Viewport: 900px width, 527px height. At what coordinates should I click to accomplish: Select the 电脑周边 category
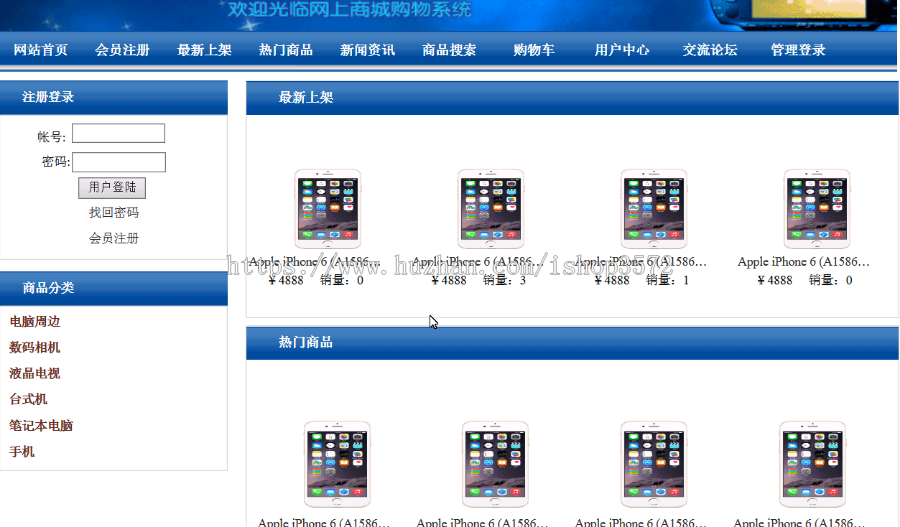click(34, 321)
